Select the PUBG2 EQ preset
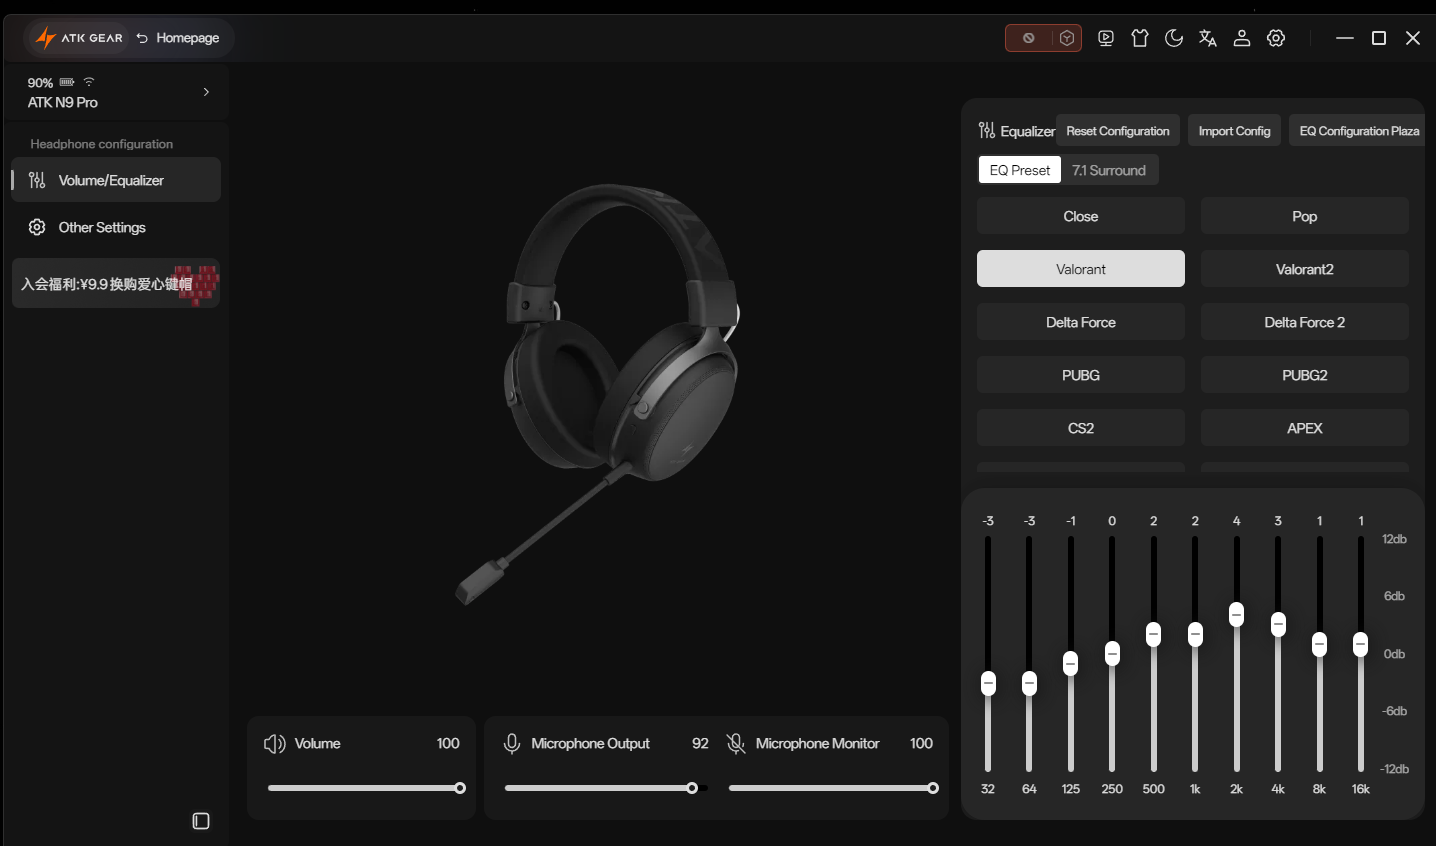Screen dimensions: 1436x846 click(1305, 375)
